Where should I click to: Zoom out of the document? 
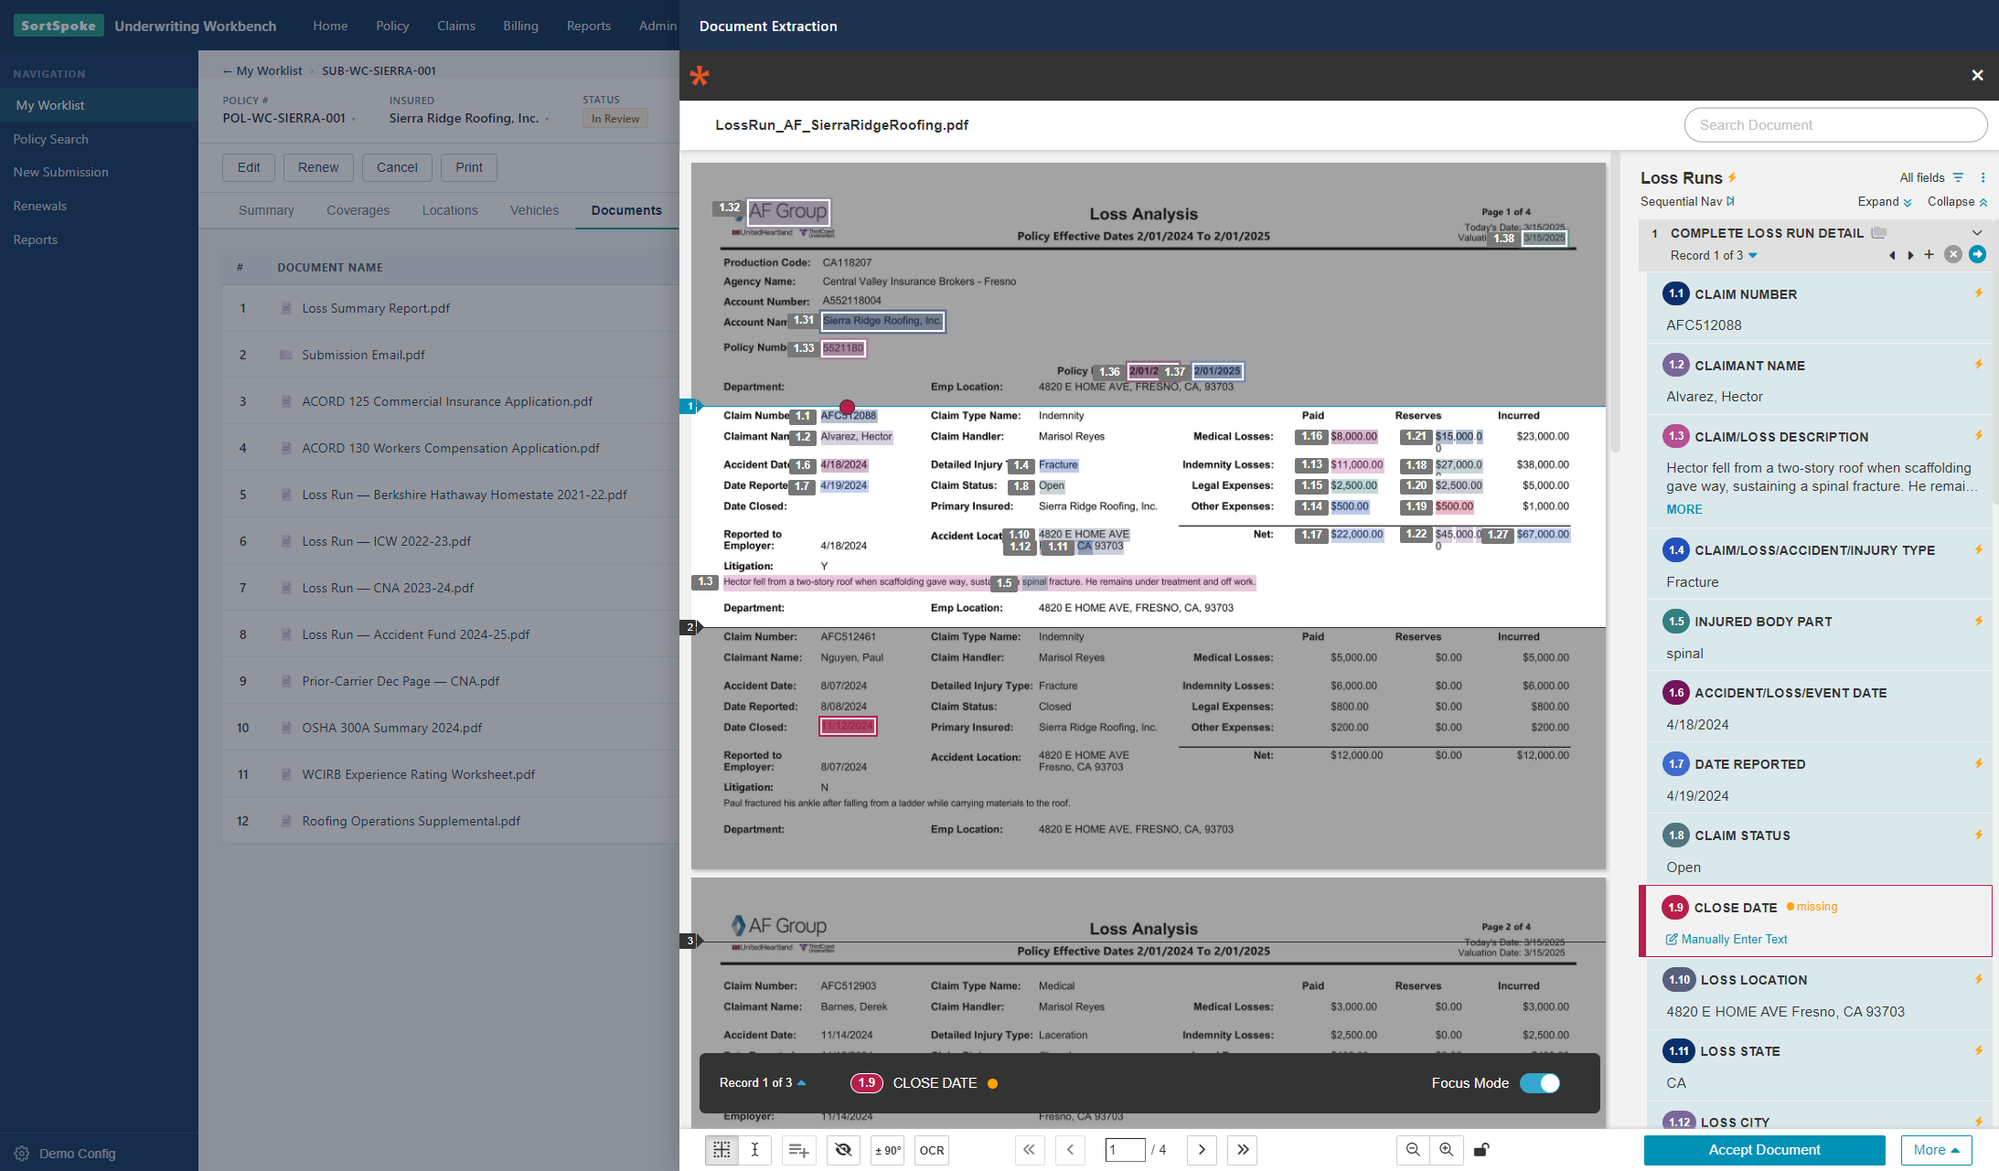[x=1413, y=1150]
